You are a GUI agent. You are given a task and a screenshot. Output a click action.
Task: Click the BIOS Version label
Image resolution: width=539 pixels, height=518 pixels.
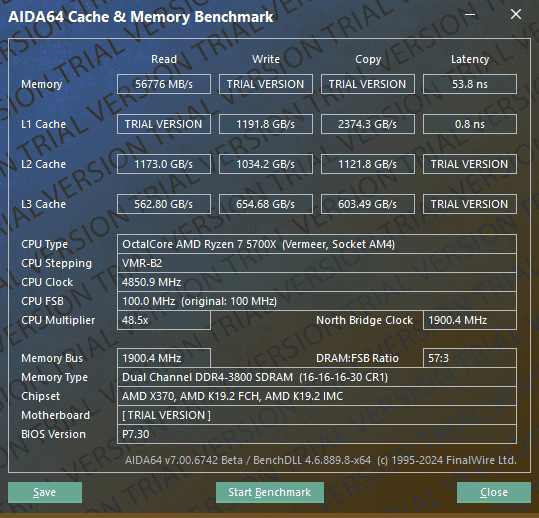(53, 434)
